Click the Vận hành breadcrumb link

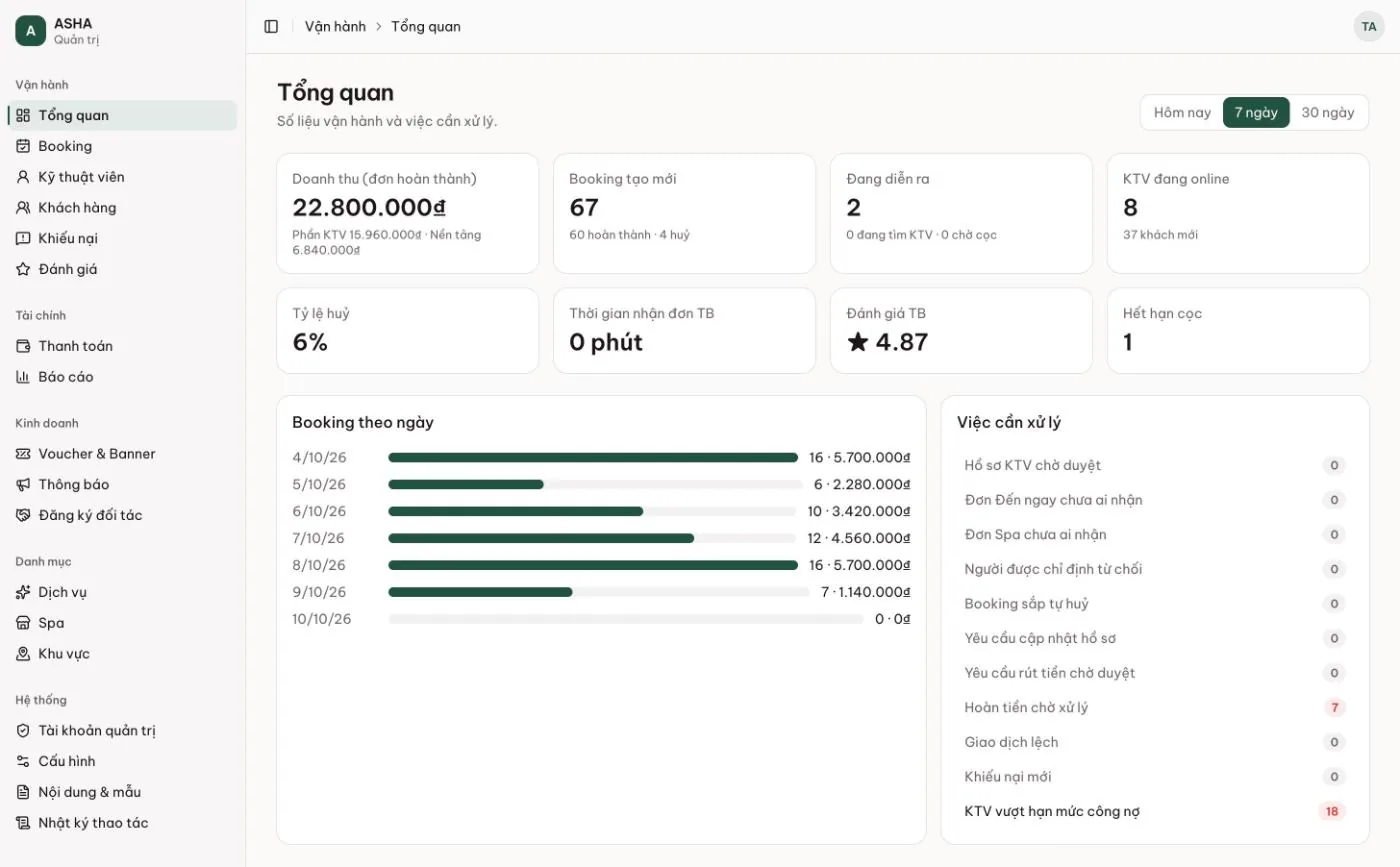pyautogui.click(x=335, y=27)
